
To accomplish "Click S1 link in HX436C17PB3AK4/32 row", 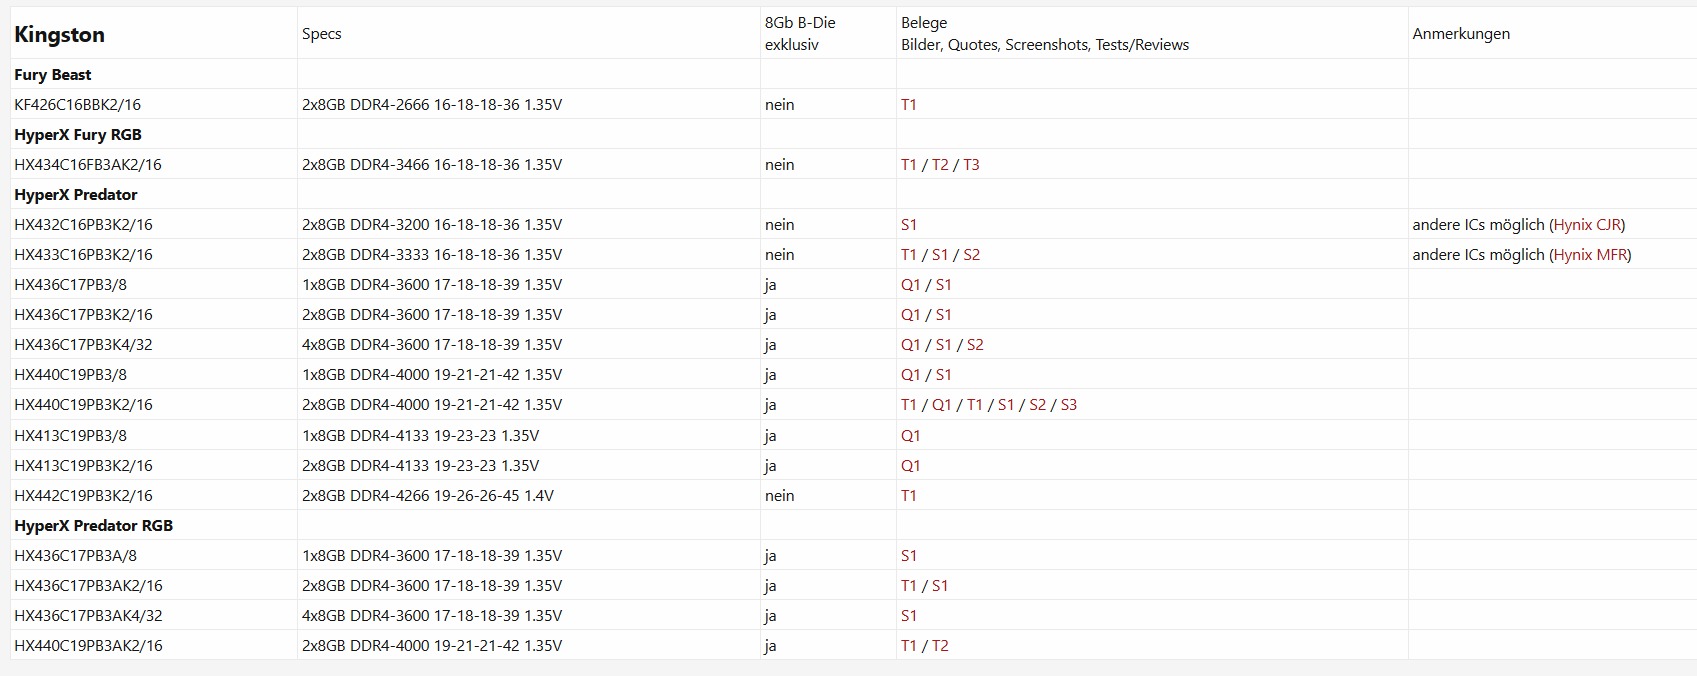I will tap(908, 616).
